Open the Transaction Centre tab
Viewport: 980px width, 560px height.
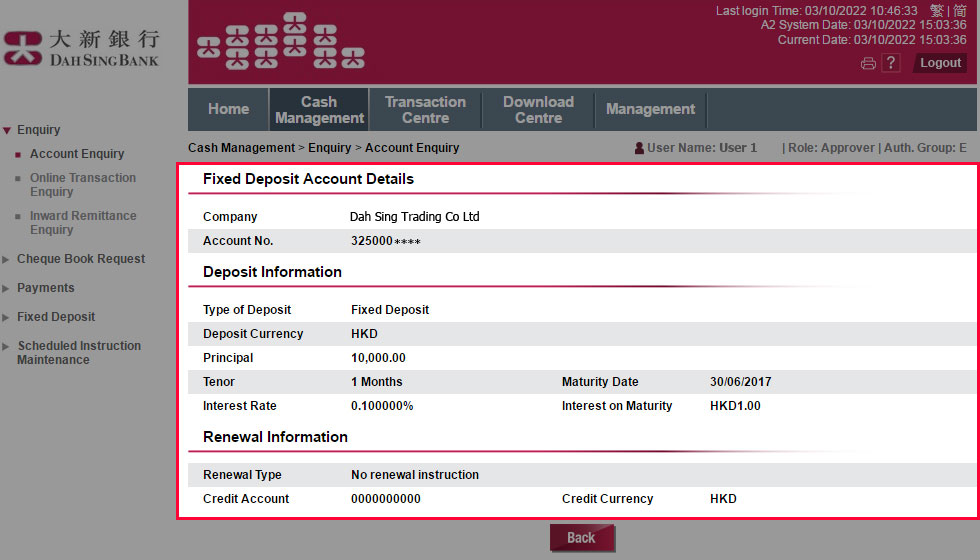[x=426, y=109]
